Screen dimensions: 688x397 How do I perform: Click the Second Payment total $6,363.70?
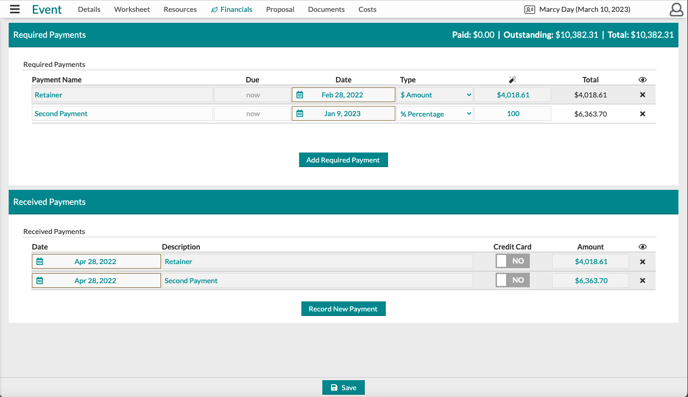591,114
